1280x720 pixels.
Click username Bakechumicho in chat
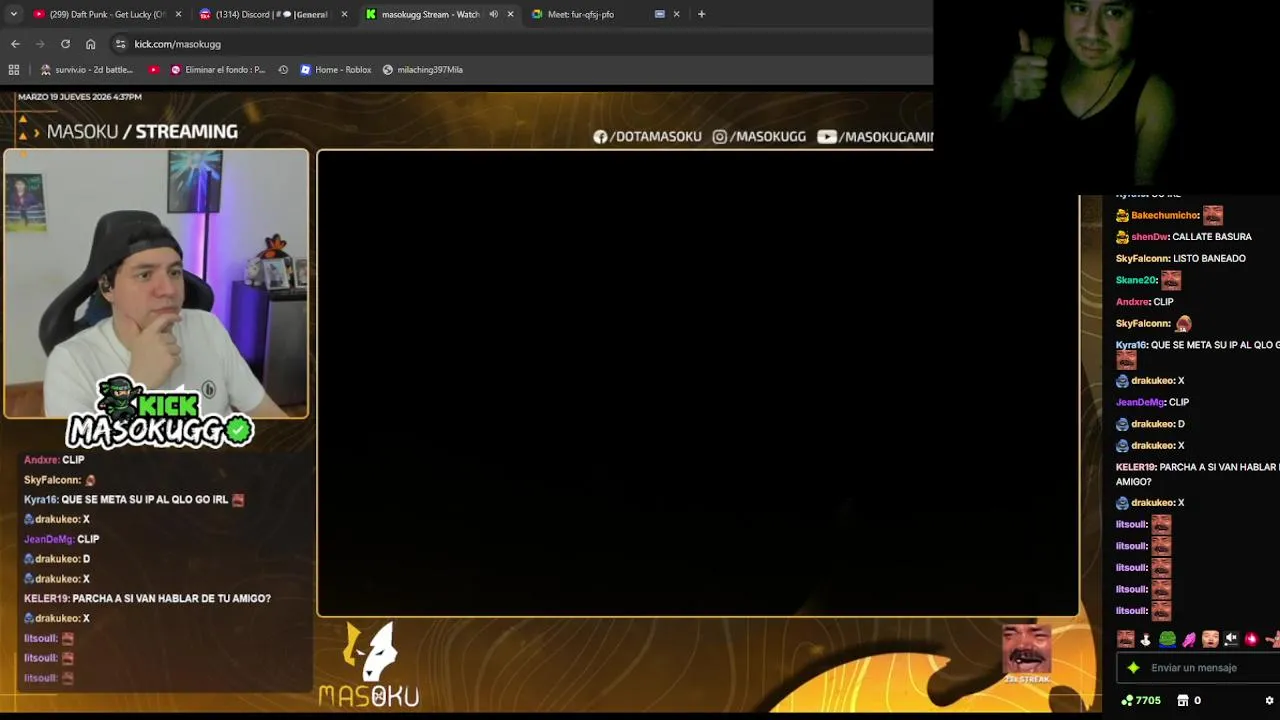tap(1164, 215)
